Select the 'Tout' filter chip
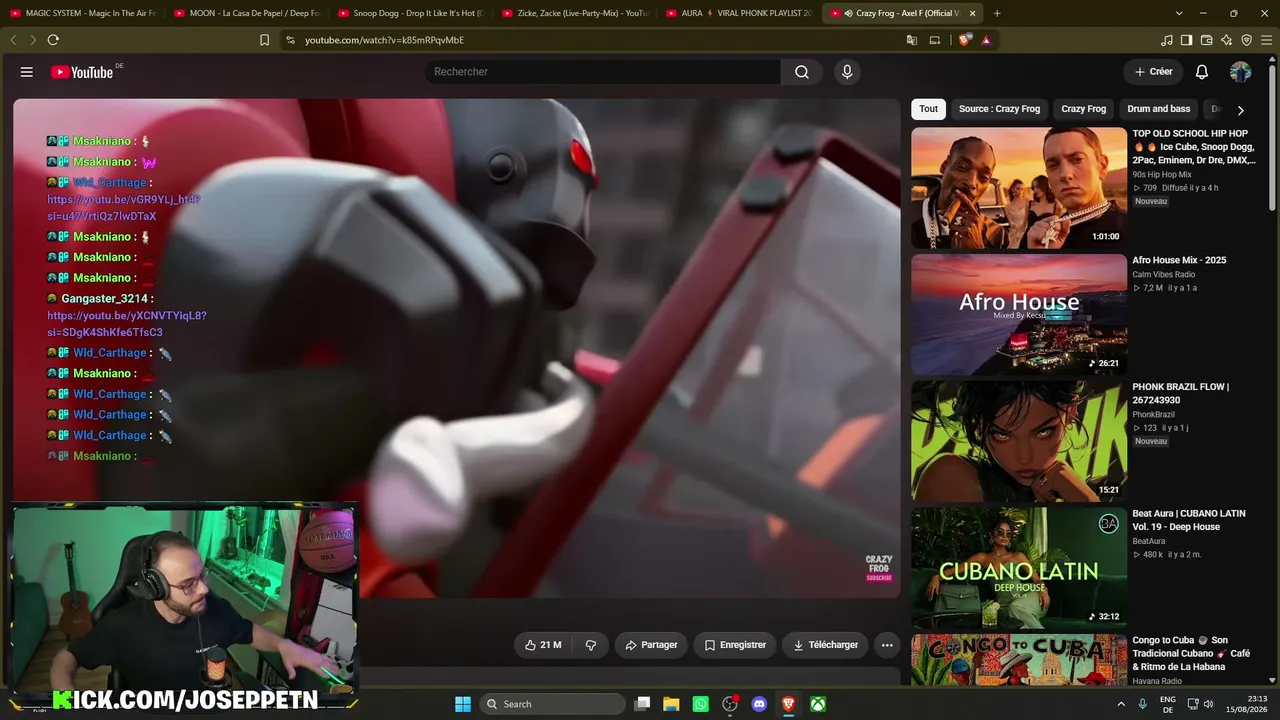This screenshot has width=1280, height=720. [x=929, y=109]
